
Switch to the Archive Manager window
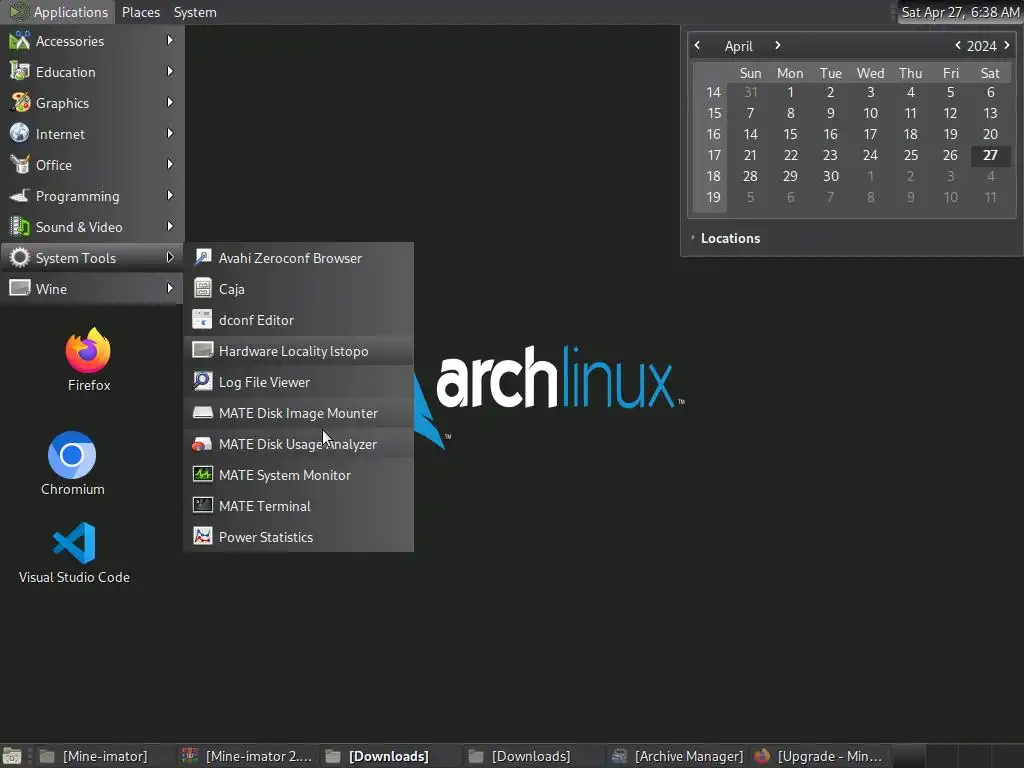(677, 756)
